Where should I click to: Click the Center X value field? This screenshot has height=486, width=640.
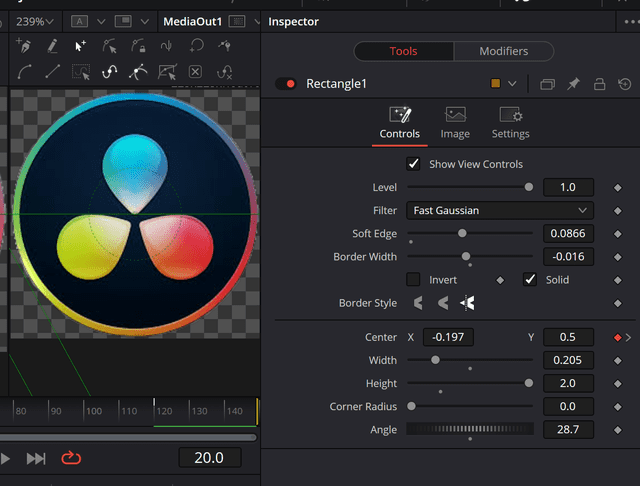click(x=448, y=337)
